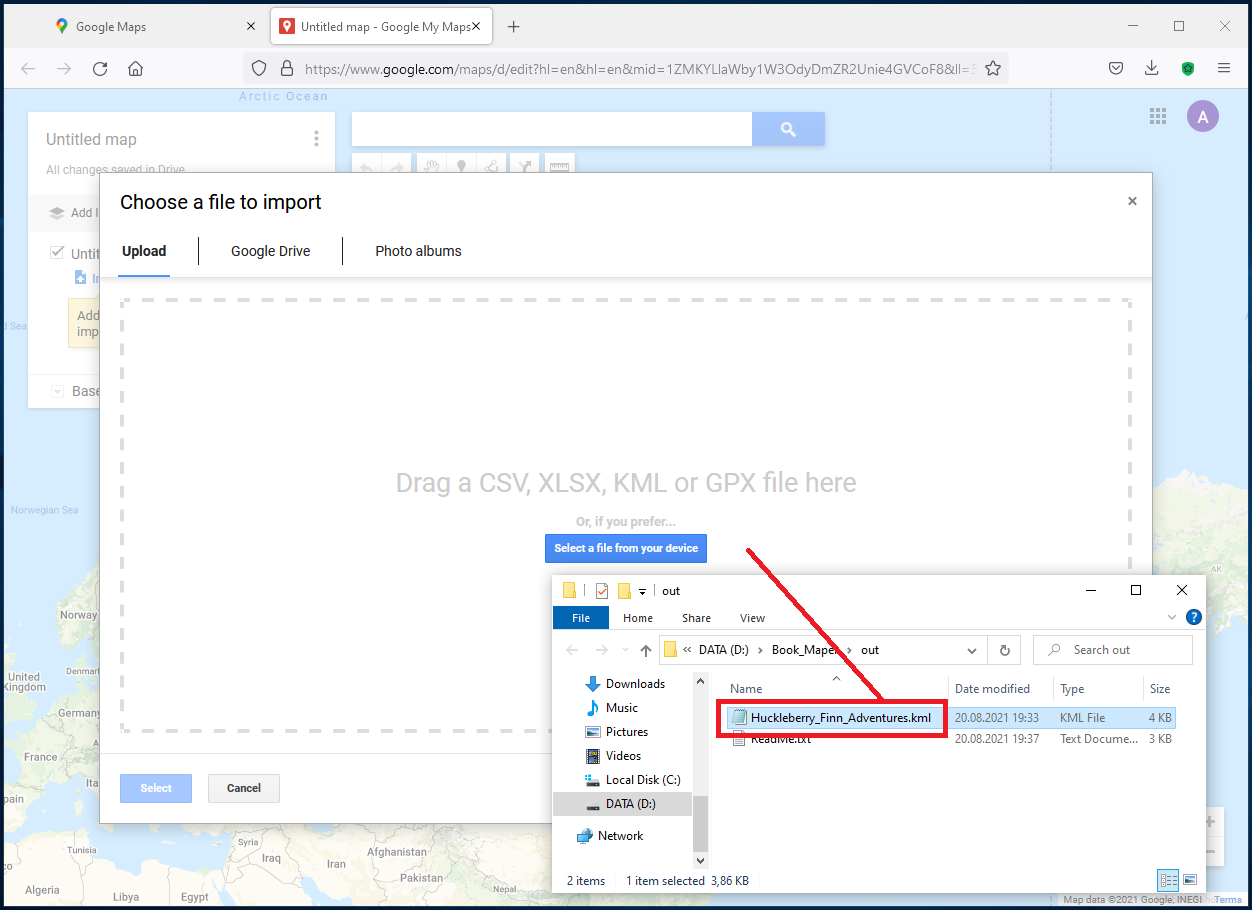
Task: Open Explorer help question mark
Action: [x=1192, y=617]
